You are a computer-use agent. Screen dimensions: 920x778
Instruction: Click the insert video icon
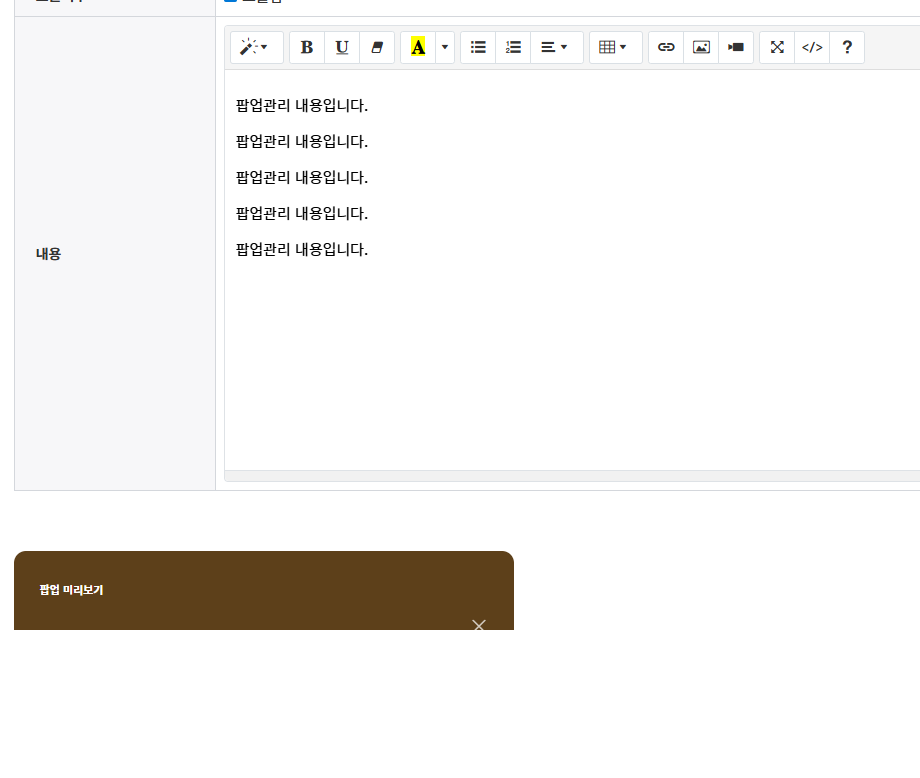[x=736, y=47]
